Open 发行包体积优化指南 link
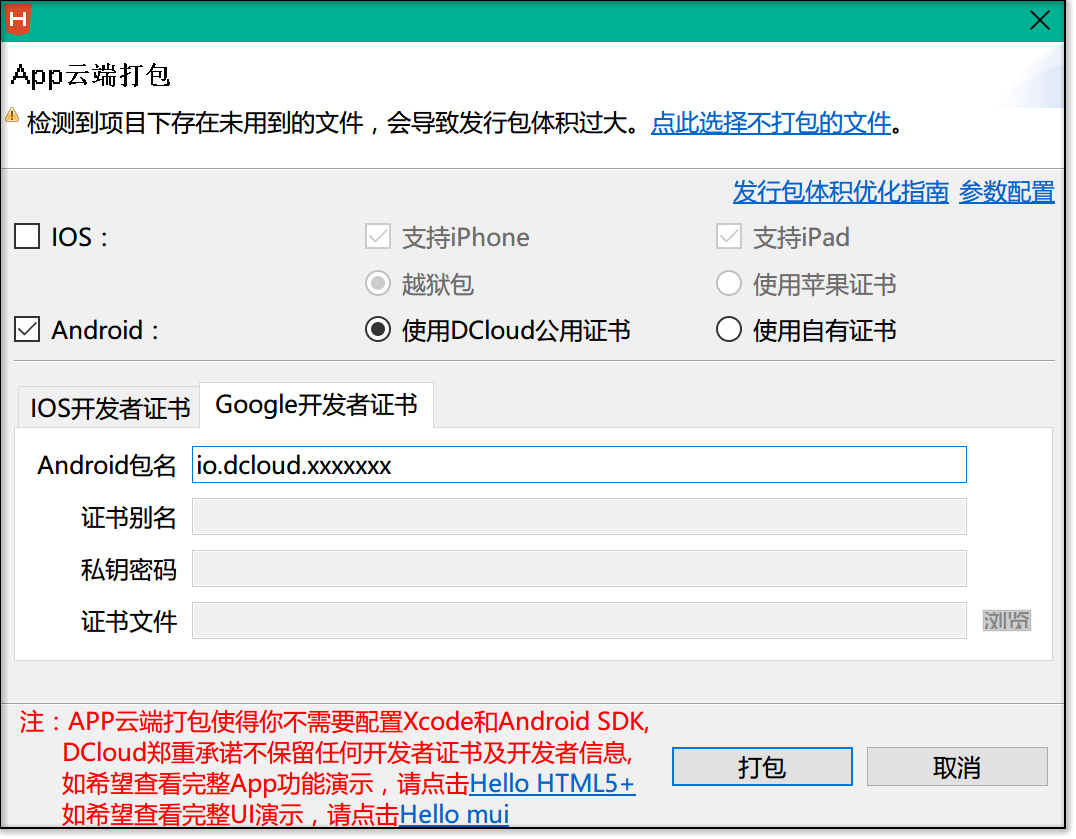Viewport: 1076px width, 839px height. click(x=841, y=191)
